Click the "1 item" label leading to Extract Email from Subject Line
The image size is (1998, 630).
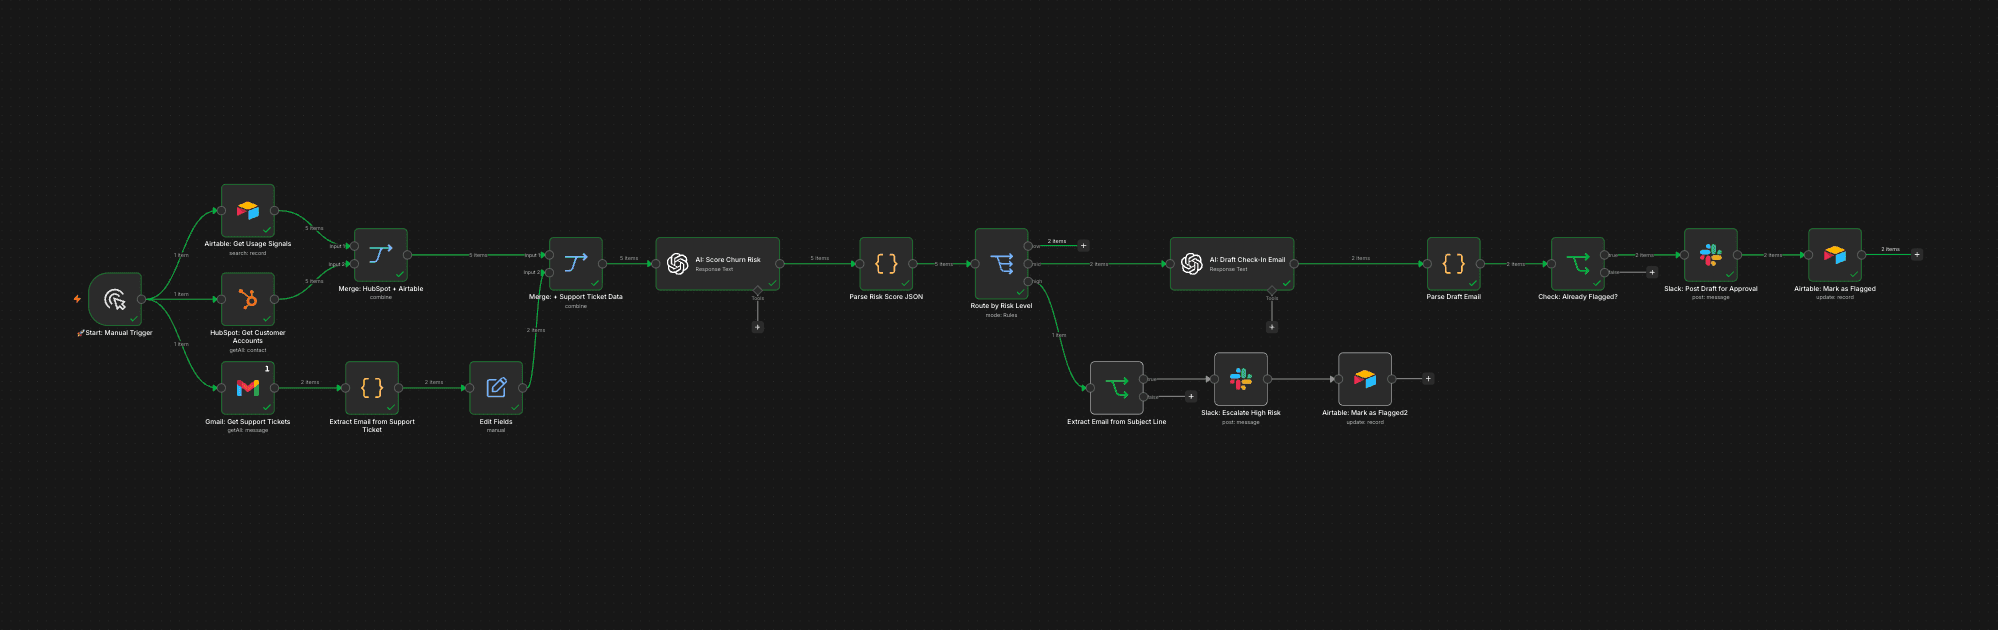pos(1059,335)
